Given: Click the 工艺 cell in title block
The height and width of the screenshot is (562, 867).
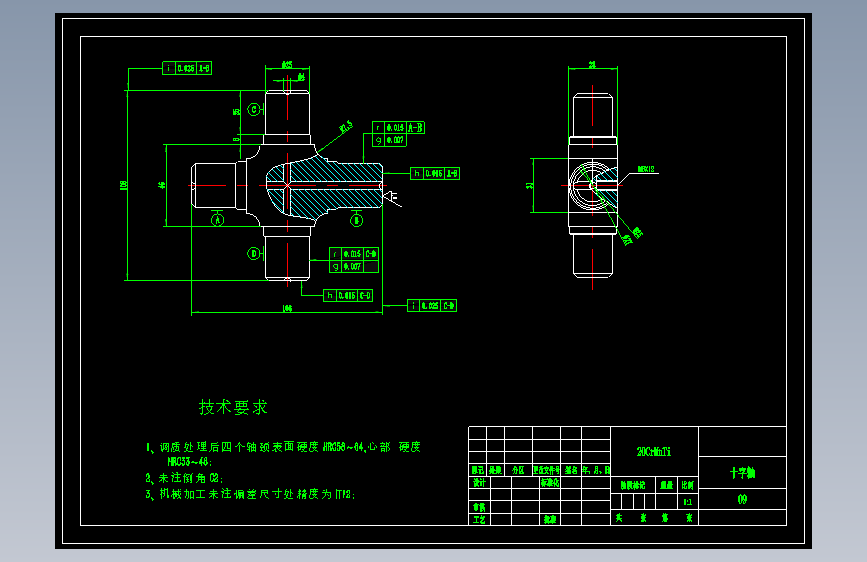Looking at the screenshot, I should (x=479, y=519).
